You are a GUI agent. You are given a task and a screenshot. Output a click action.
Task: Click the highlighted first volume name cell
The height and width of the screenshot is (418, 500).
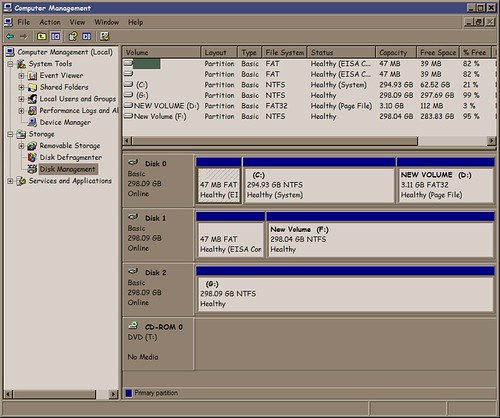pos(146,64)
